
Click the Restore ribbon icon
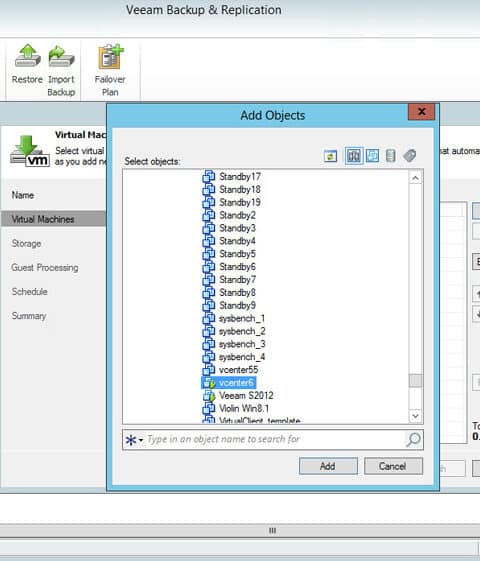[x=27, y=55]
